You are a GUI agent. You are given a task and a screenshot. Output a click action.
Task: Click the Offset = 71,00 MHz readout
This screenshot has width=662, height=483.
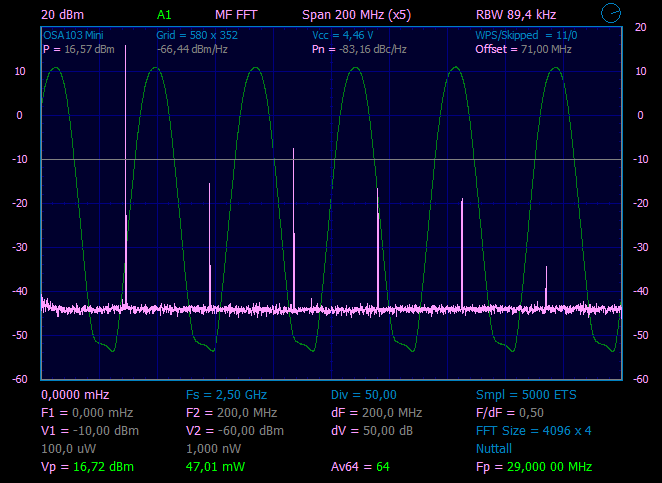tap(523, 49)
